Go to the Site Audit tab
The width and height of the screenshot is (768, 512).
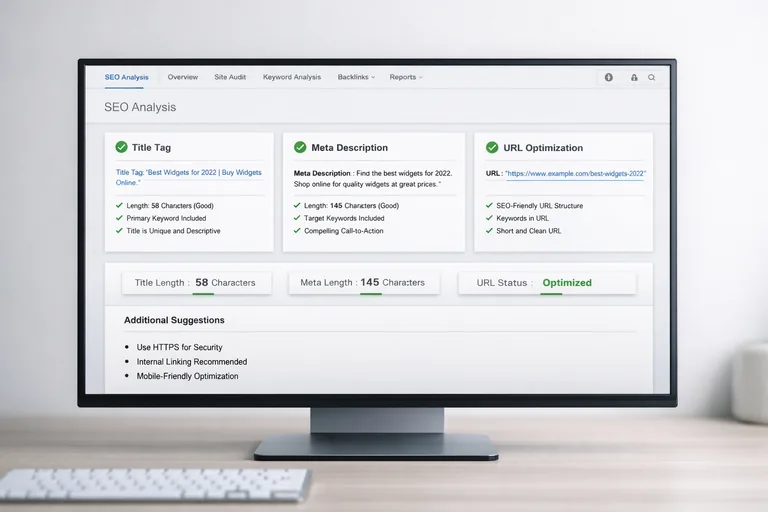tap(230, 77)
